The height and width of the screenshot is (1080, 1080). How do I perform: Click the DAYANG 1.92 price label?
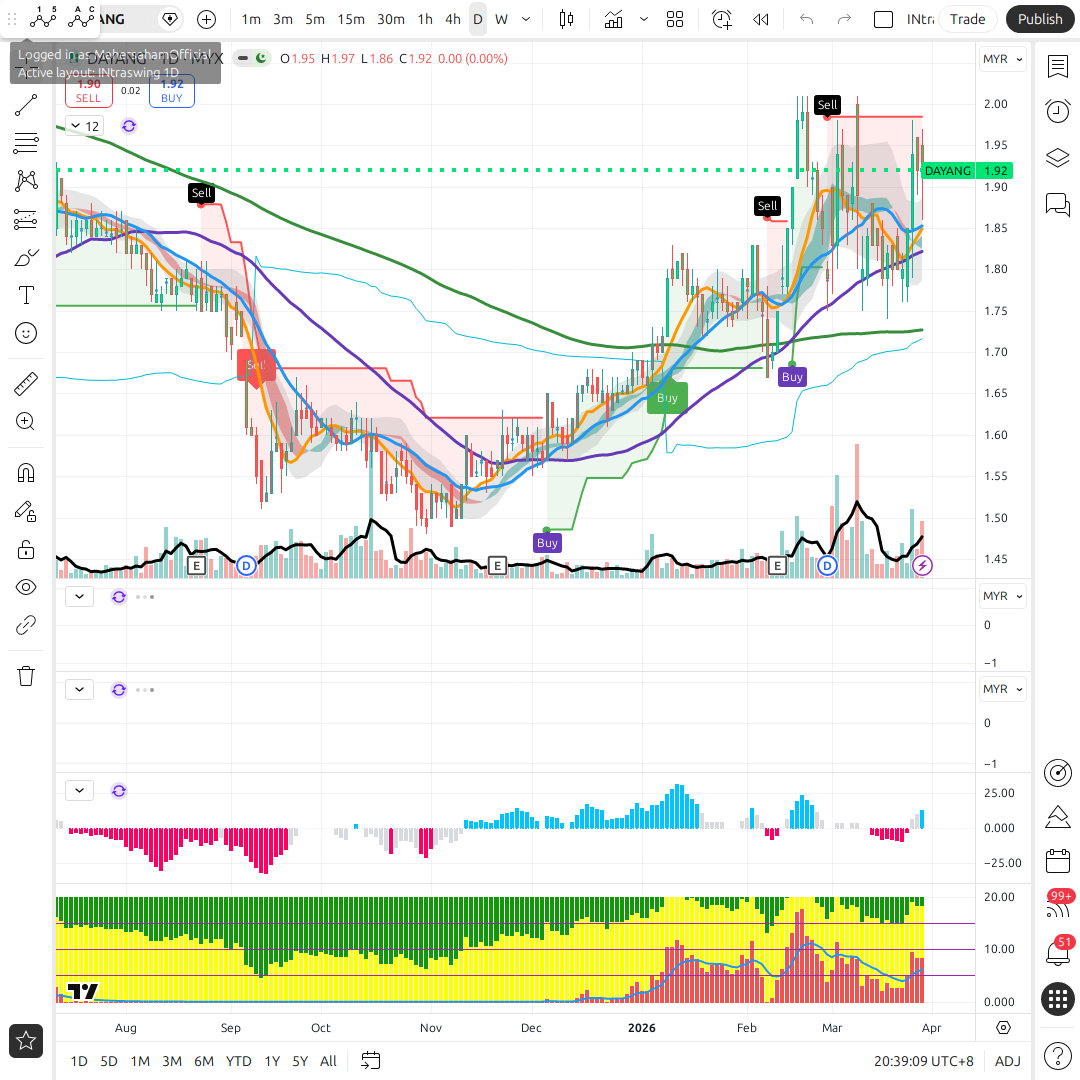[967, 171]
